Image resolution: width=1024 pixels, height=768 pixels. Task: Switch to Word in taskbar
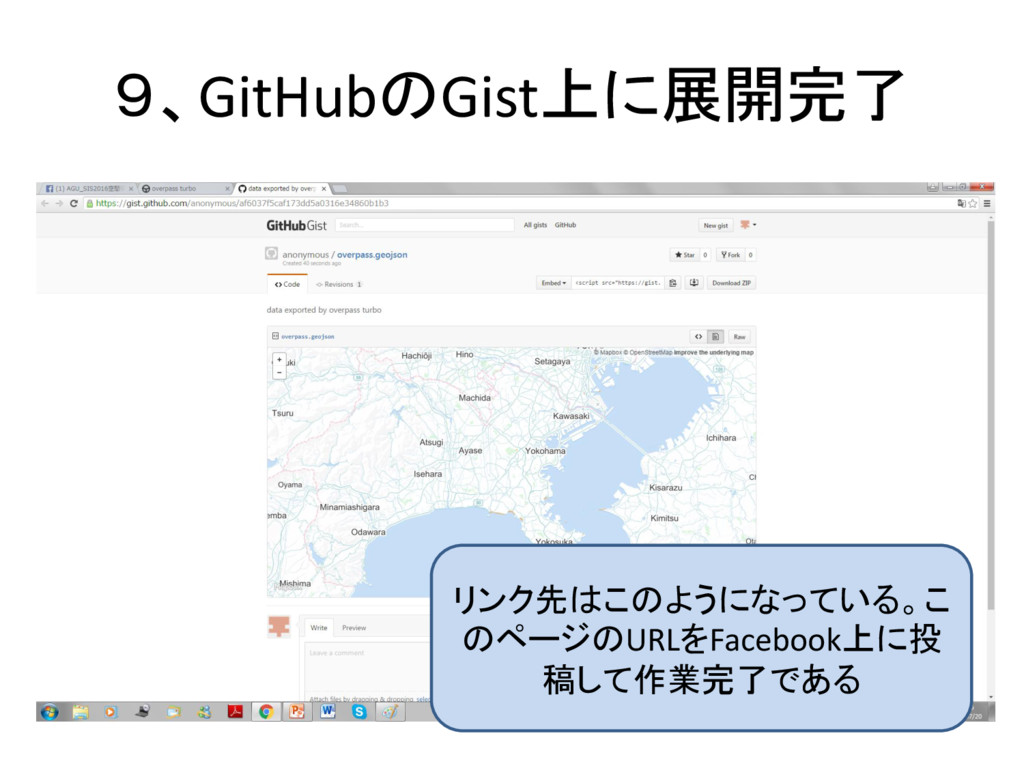point(328,712)
